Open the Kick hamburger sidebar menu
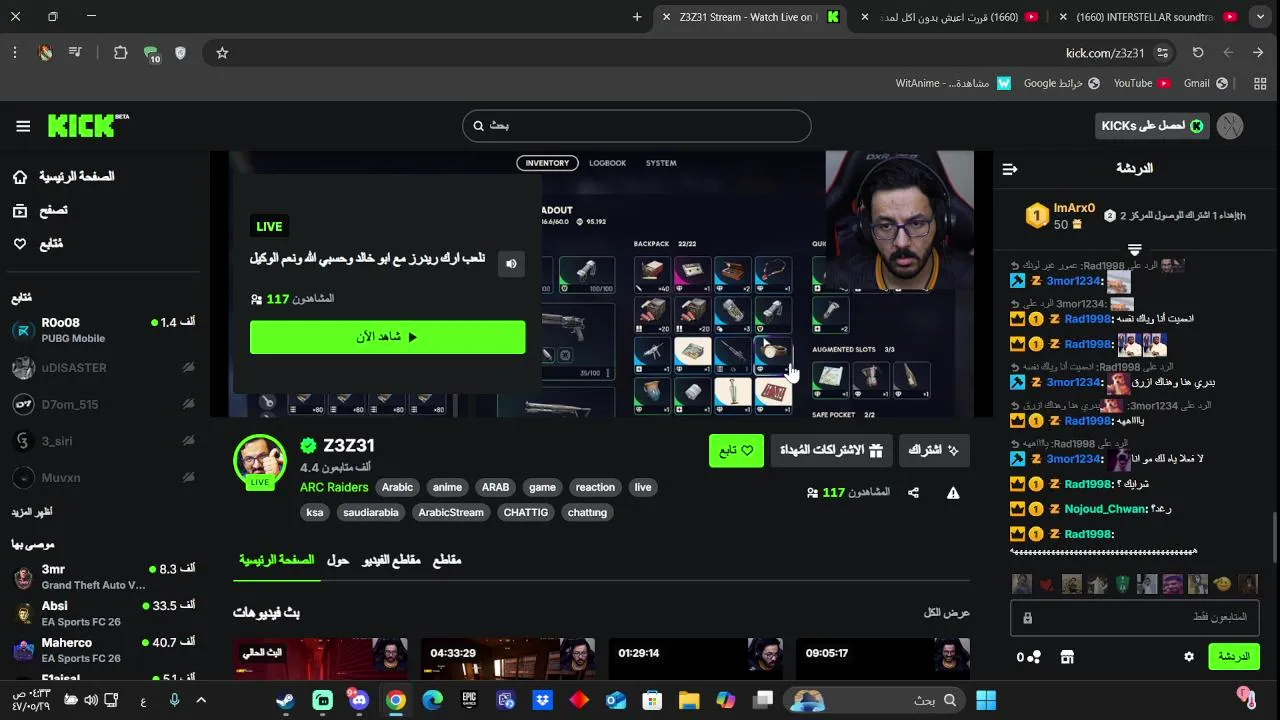1280x720 pixels. click(23, 126)
